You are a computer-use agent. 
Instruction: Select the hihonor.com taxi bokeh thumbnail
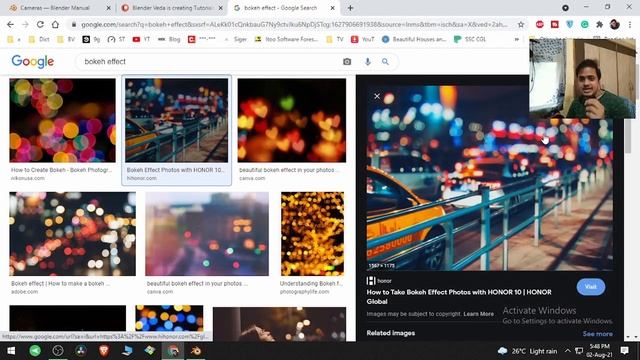[x=176, y=120]
